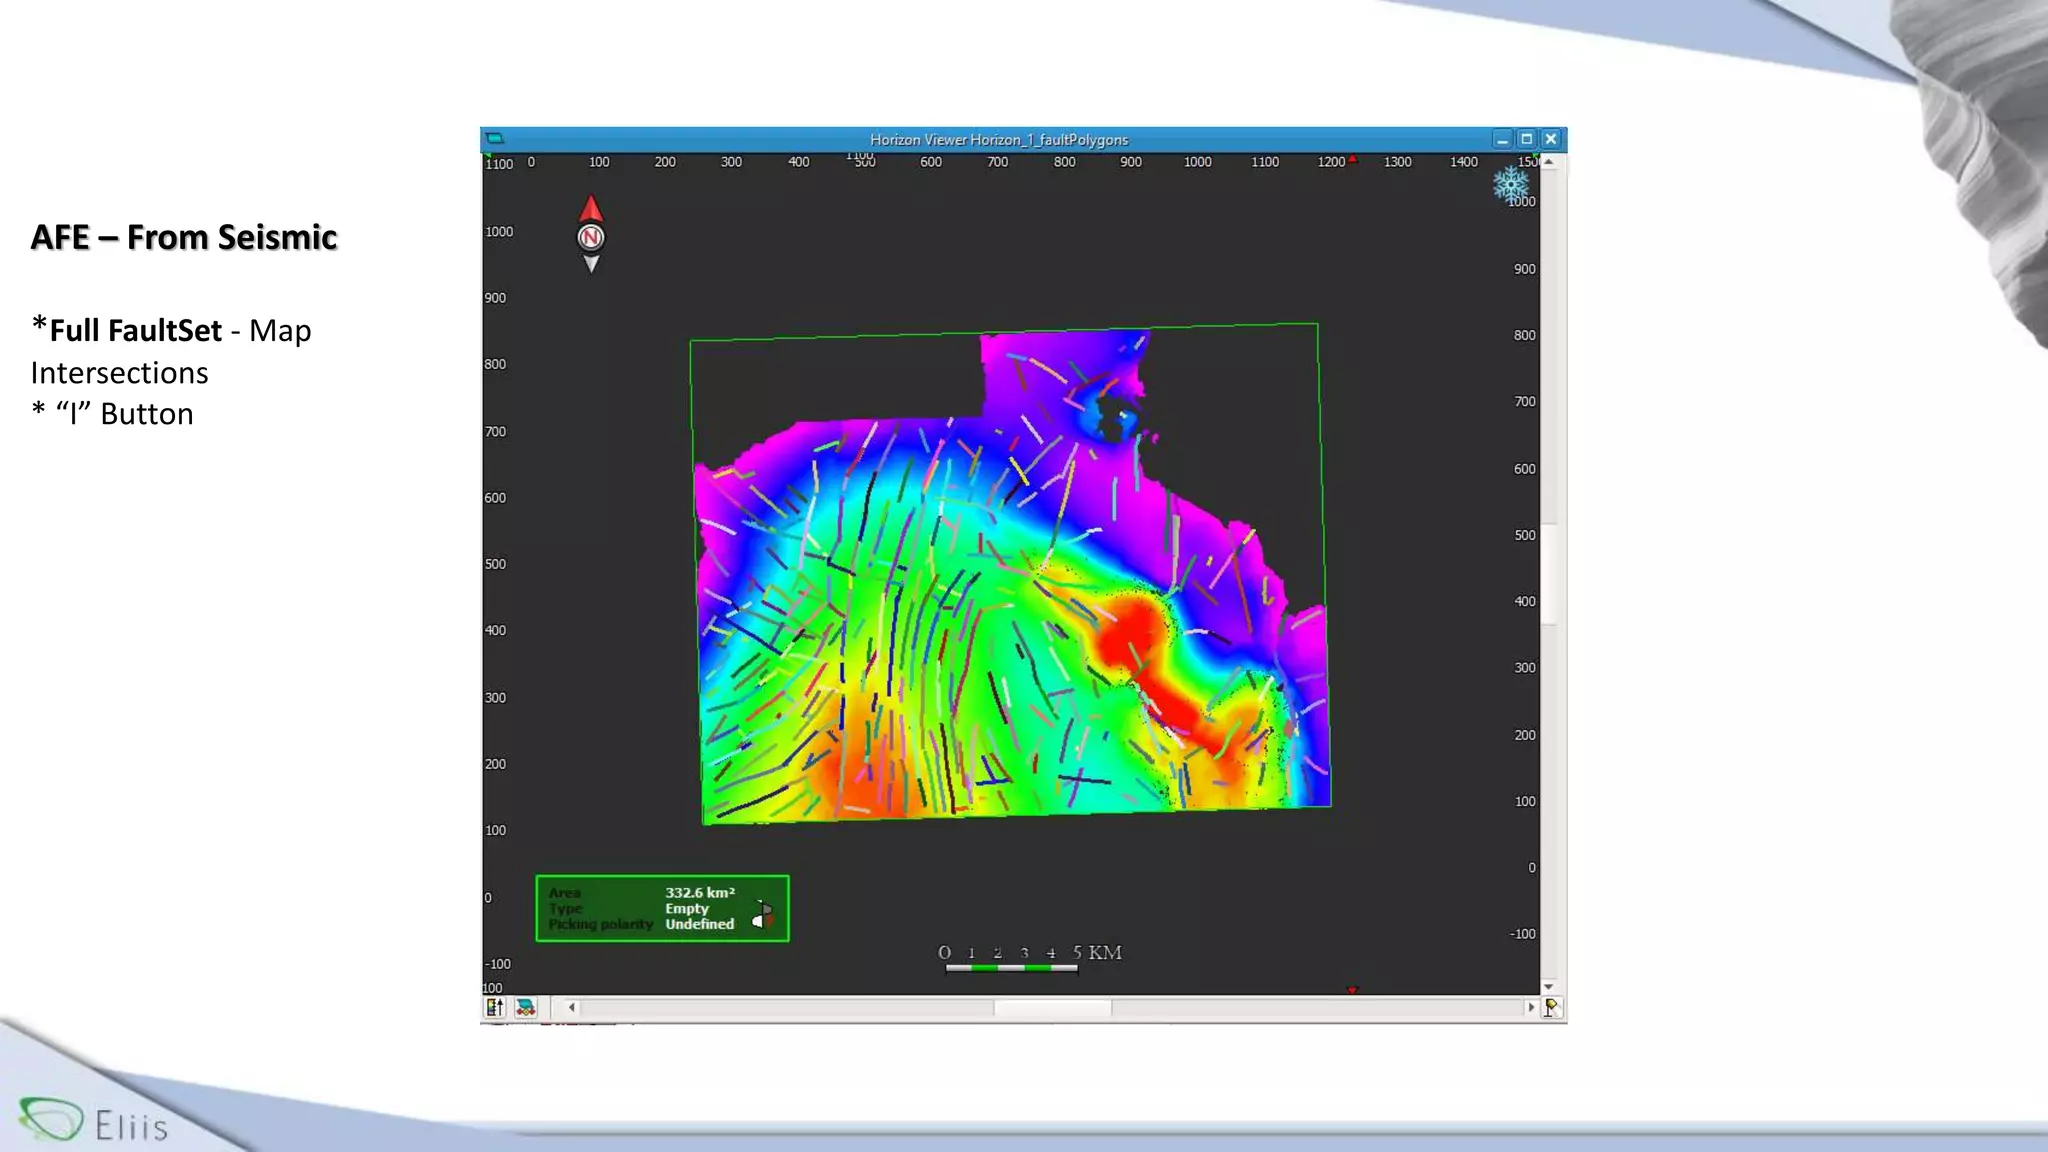
Task: Click the vertical scrollbar up arrow
Action: pyautogui.click(x=1549, y=162)
